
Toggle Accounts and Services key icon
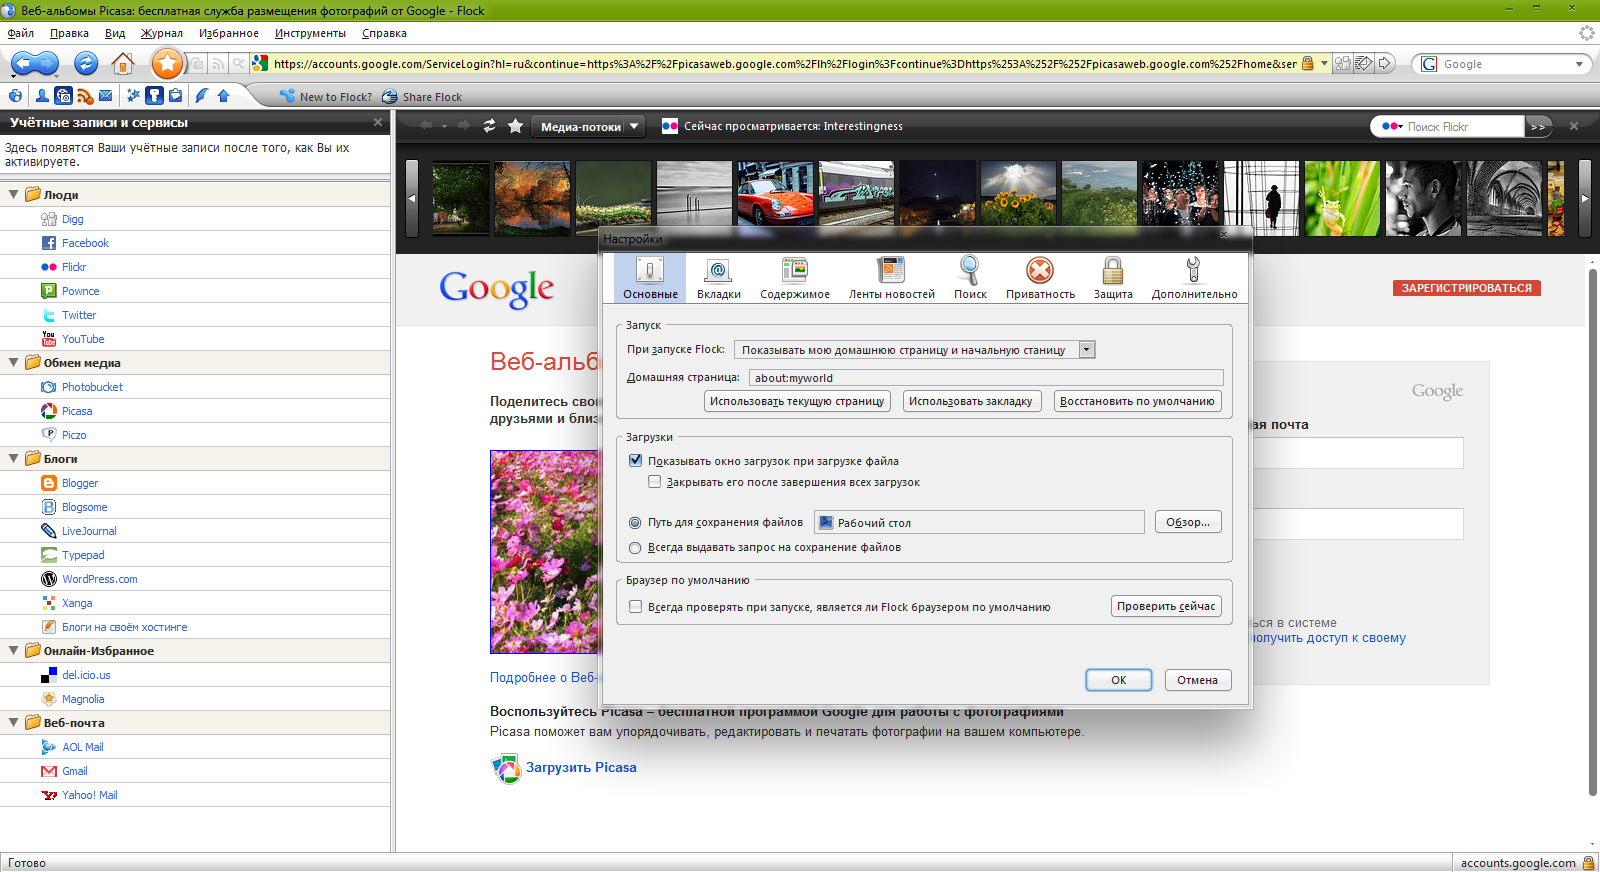point(154,96)
